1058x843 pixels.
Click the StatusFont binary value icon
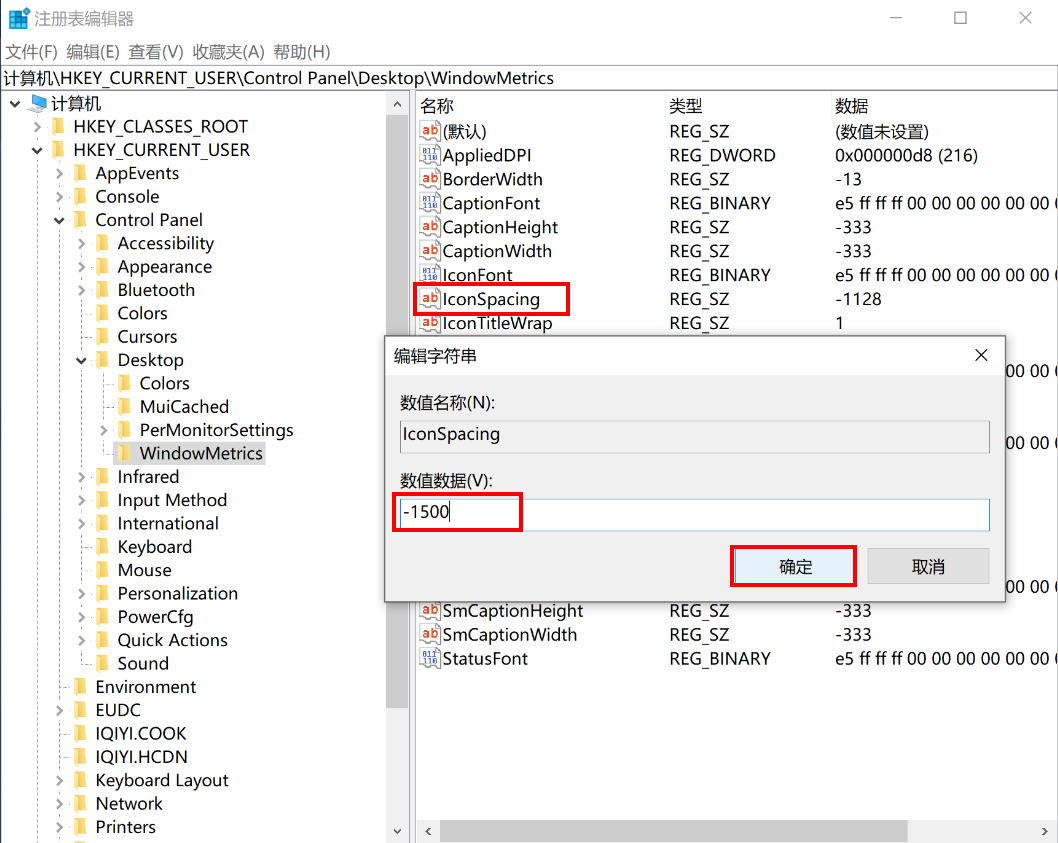(x=430, y=659)
